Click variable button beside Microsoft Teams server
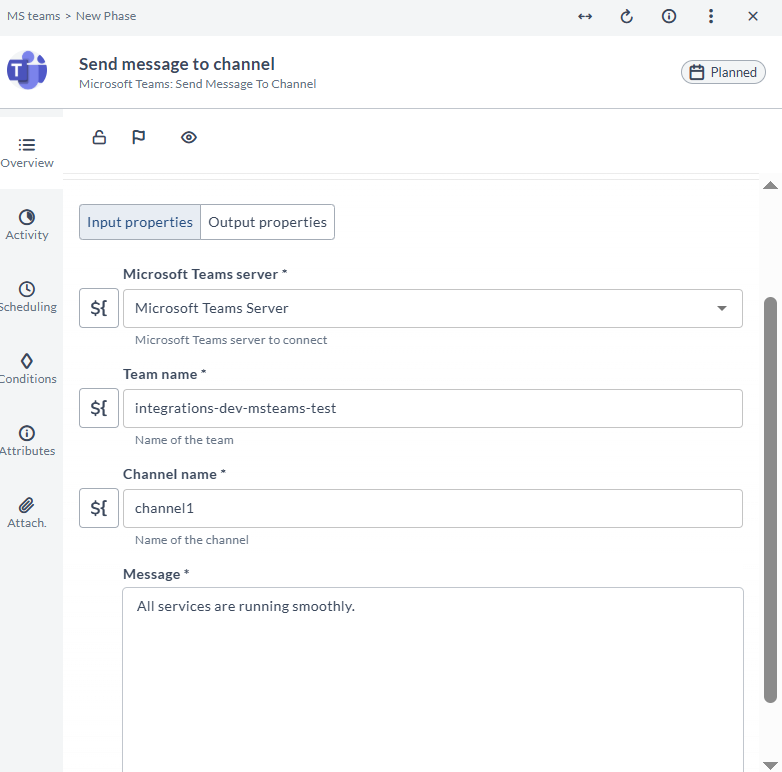This screenshot has height=772, width=782. pos(99,308)
